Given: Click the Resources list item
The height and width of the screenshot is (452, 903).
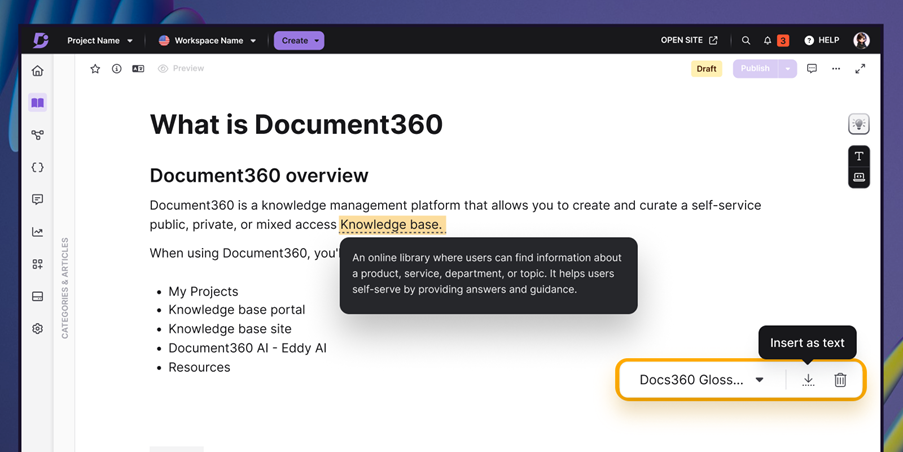Looking at the screenshot, I should (199, 367).
